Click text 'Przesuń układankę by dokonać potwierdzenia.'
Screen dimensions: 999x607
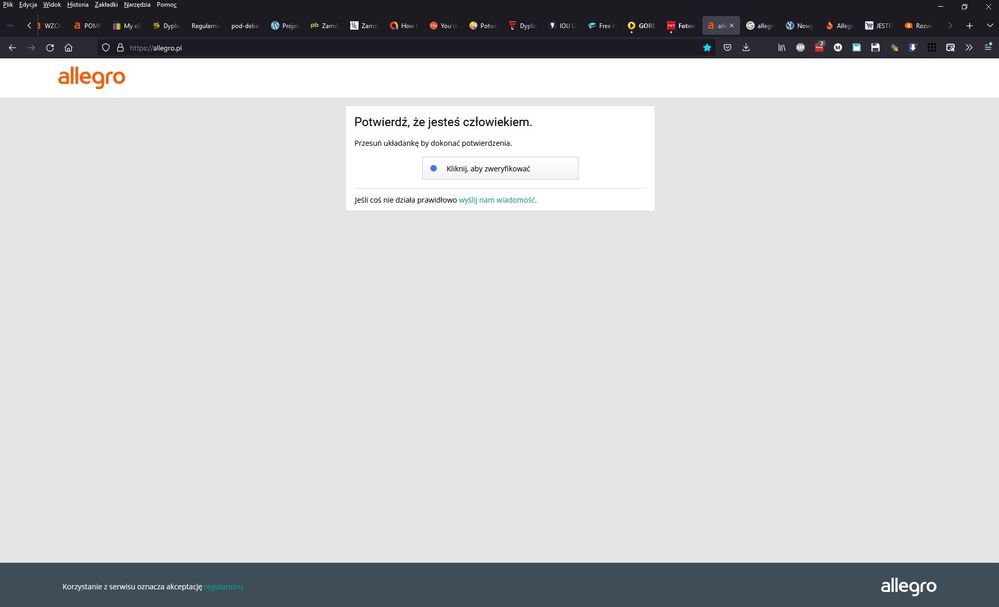pyautogui.click(x=433, y=143)
